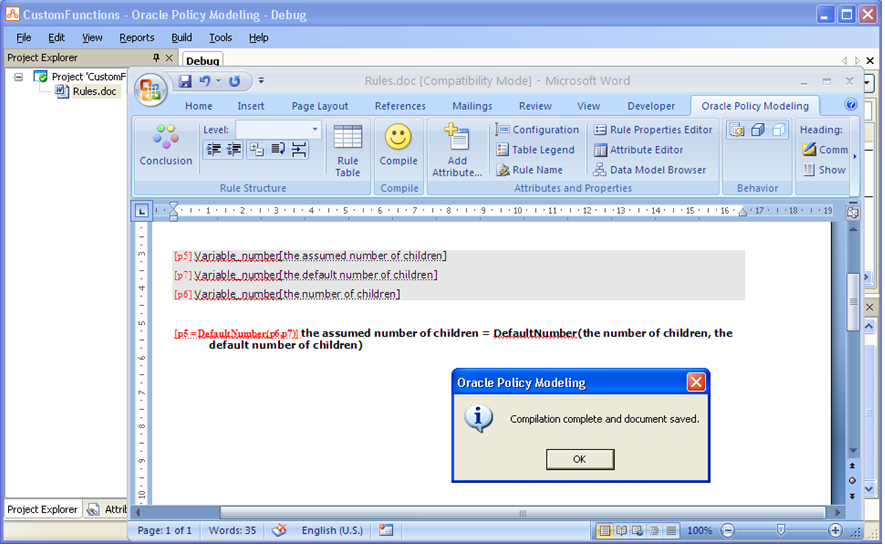Screen dimensions: 885x548
Task: Click the Undo arrow in Word toolbar
Action: [205, 81]
